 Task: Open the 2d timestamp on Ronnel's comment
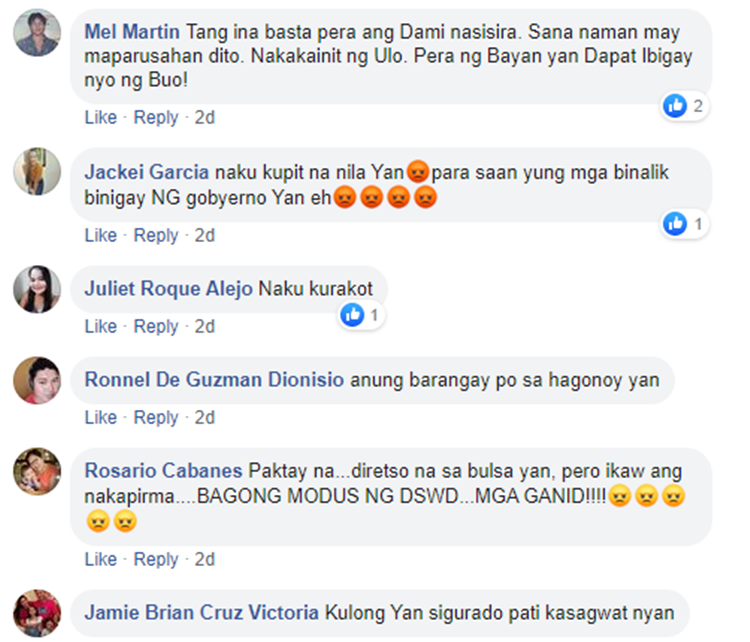[x=205, y=418]
